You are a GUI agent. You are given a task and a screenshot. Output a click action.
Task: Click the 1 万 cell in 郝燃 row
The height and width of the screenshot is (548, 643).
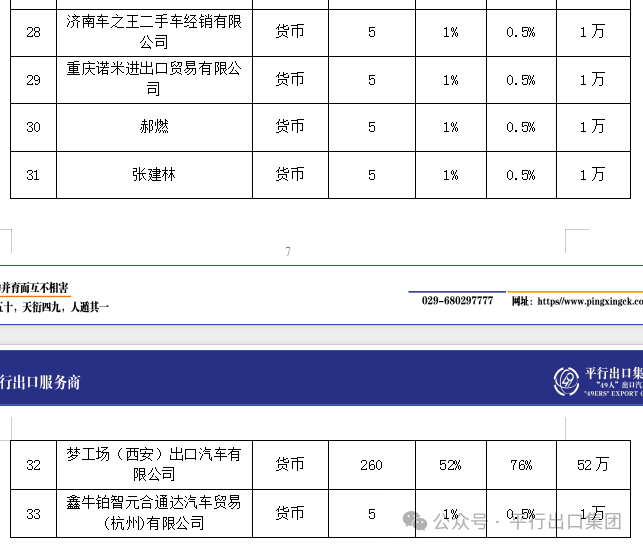point(593,127)
